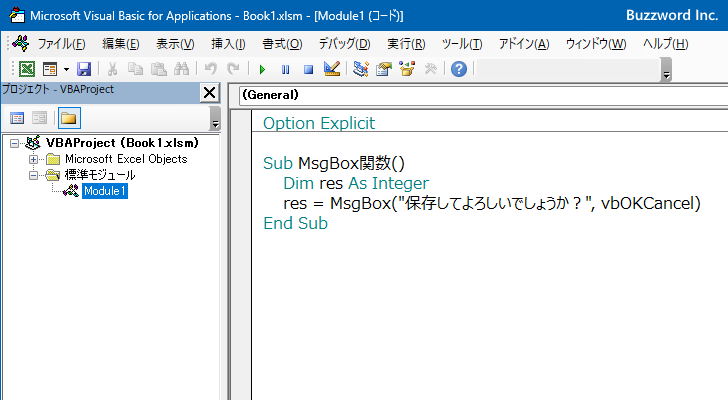This screenshot has height=400, width=728.
Task: Click the Option Explicit code line
Action: pos(319,123)
